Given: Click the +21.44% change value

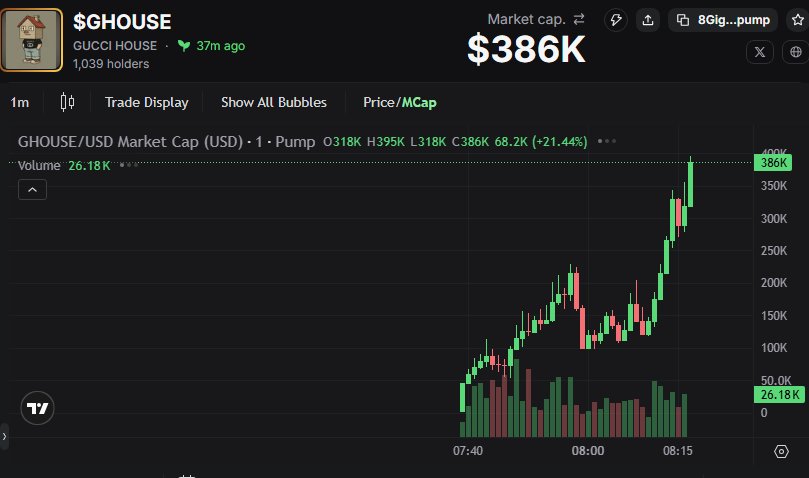Looking at the screenshot, I should 559,141.
